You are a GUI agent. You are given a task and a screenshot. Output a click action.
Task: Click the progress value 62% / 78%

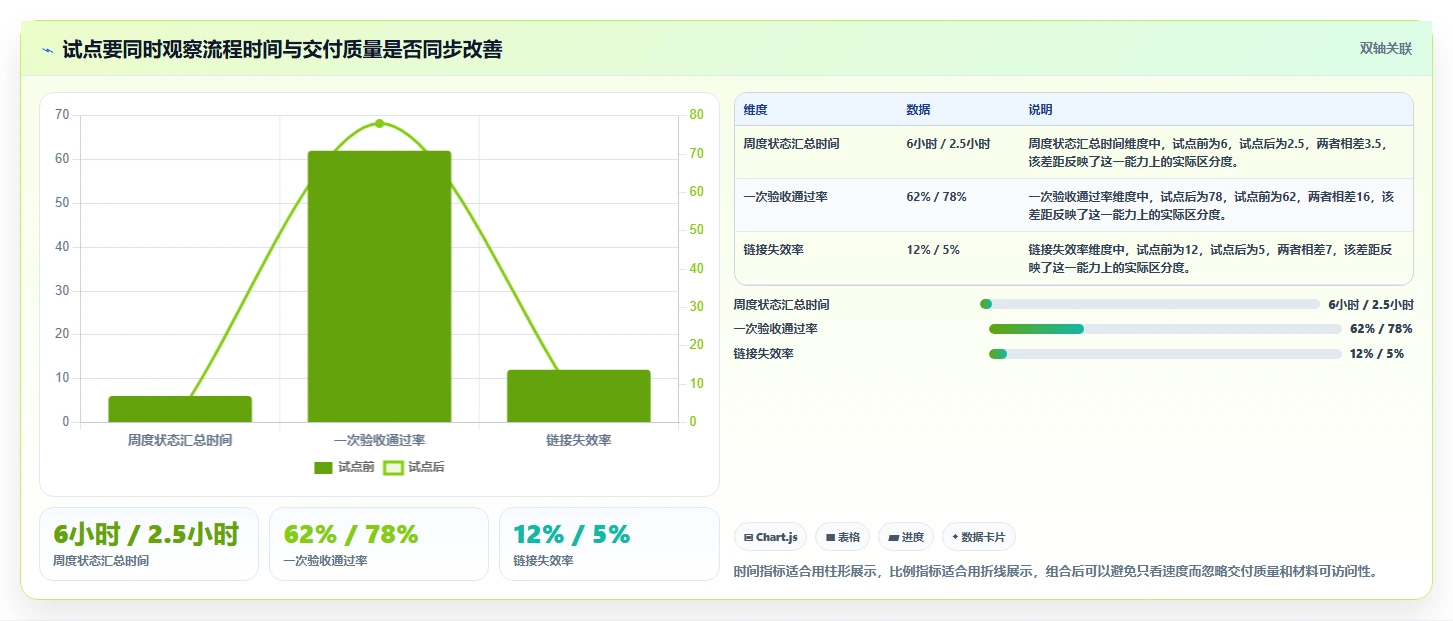pyautogui.click(x=1381, y=329)
